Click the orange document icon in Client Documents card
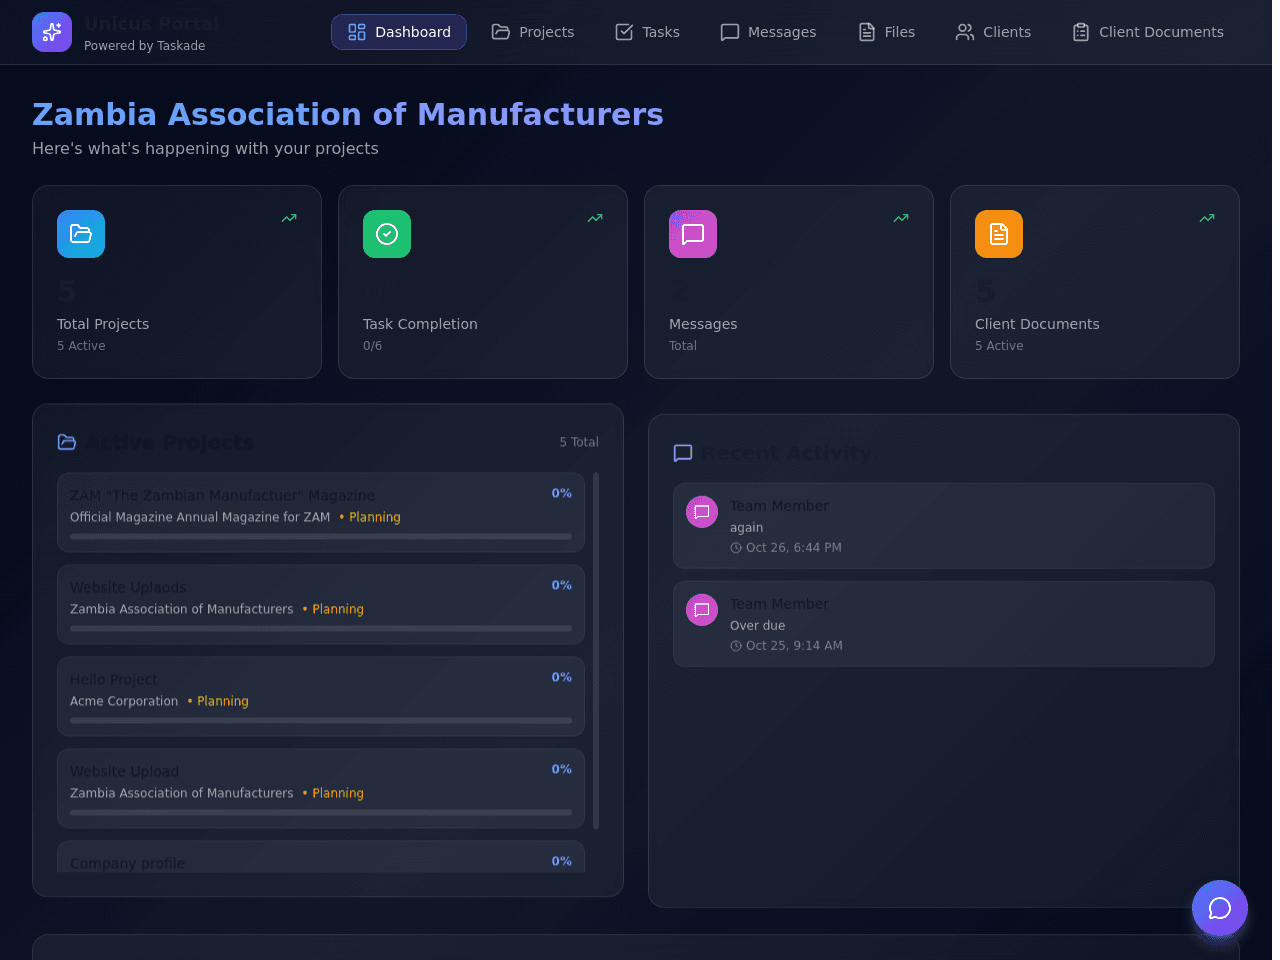1280x960 pixels. (x=999, y=234)
